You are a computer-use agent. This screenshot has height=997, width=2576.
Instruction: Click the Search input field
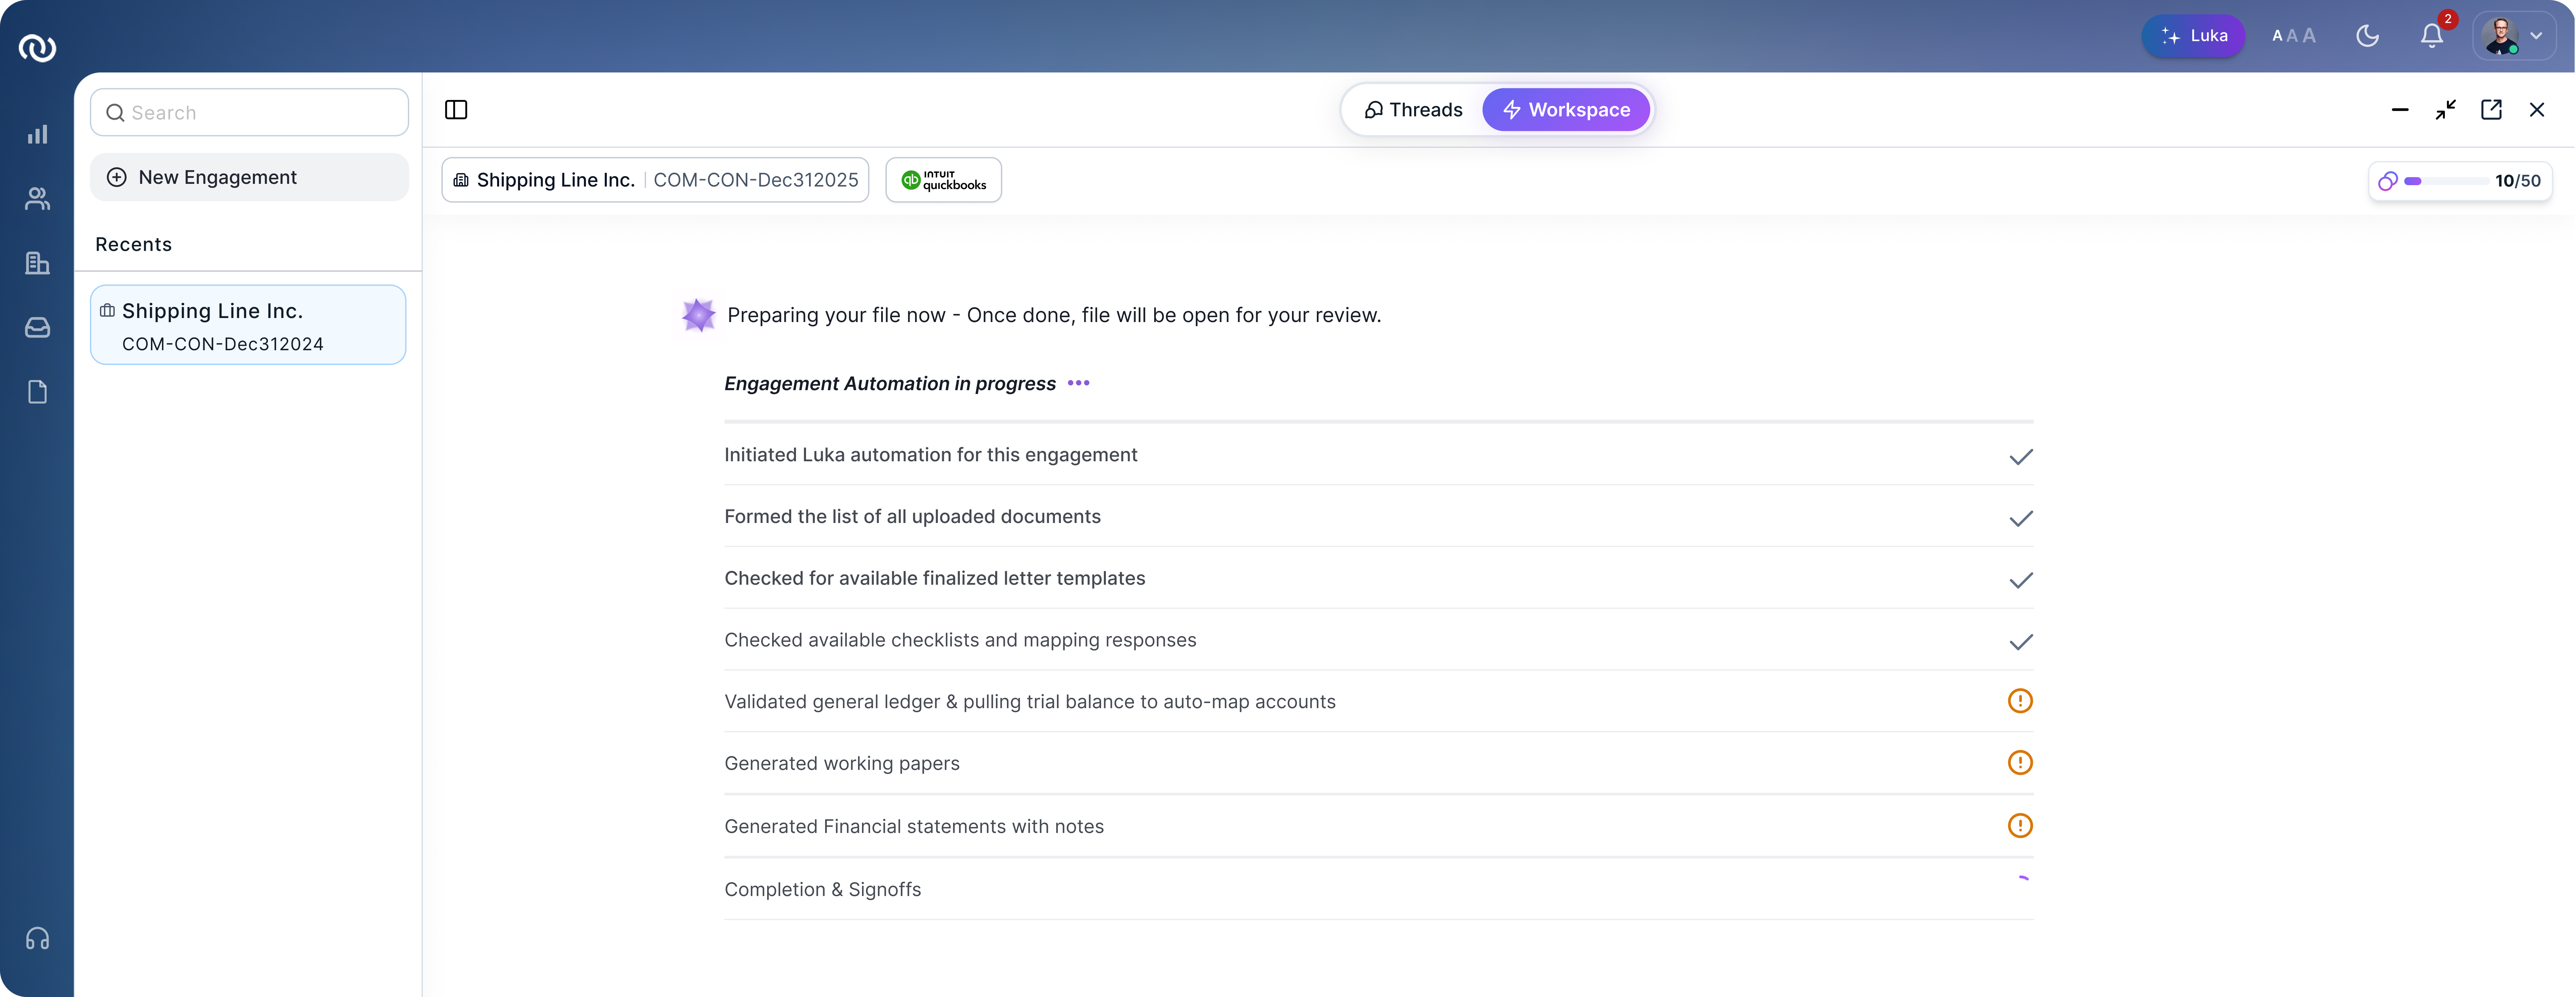(x=249, y=112)
